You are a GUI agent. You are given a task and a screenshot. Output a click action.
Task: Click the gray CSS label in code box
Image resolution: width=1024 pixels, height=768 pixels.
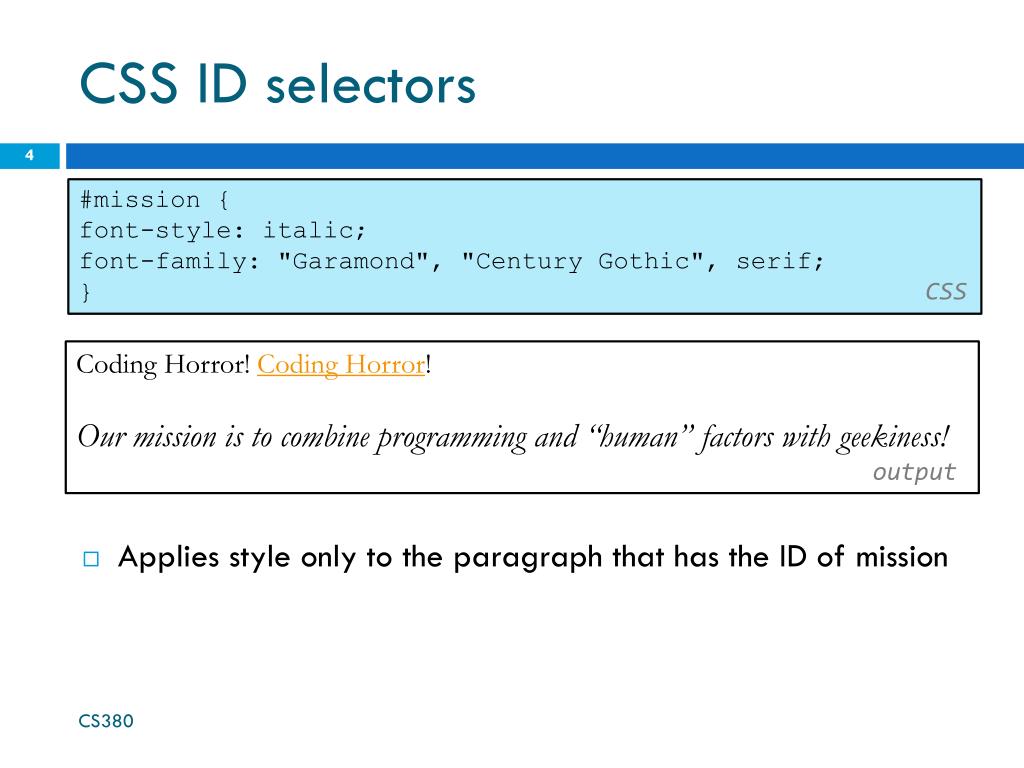945,291
